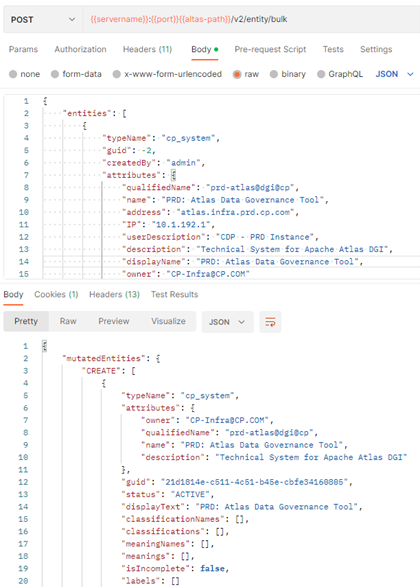This screenshot has width=420, height=587.
Task: Open the Pre-request Script tab
Action: pyautogui.click(x=270, y=49)
